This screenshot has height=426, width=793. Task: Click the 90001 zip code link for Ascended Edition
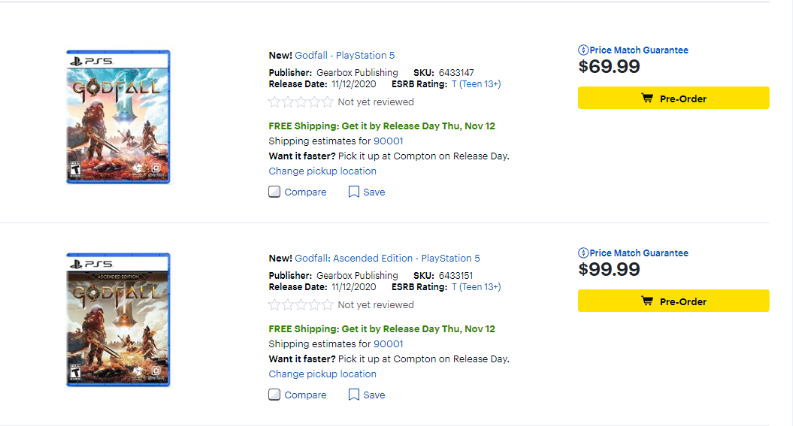click(388, 344)
